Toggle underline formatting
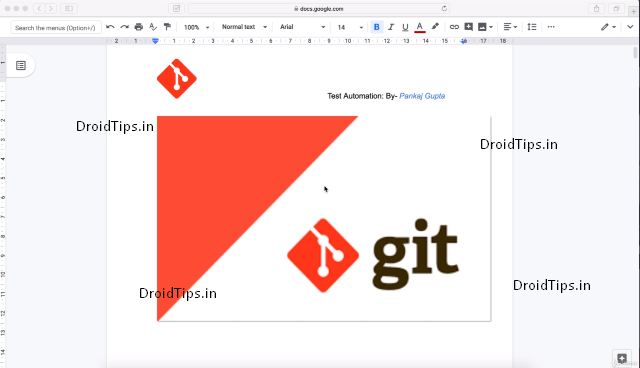Image resolution: width=640 pixels, height=368 pixels. [x=405, y=27]
